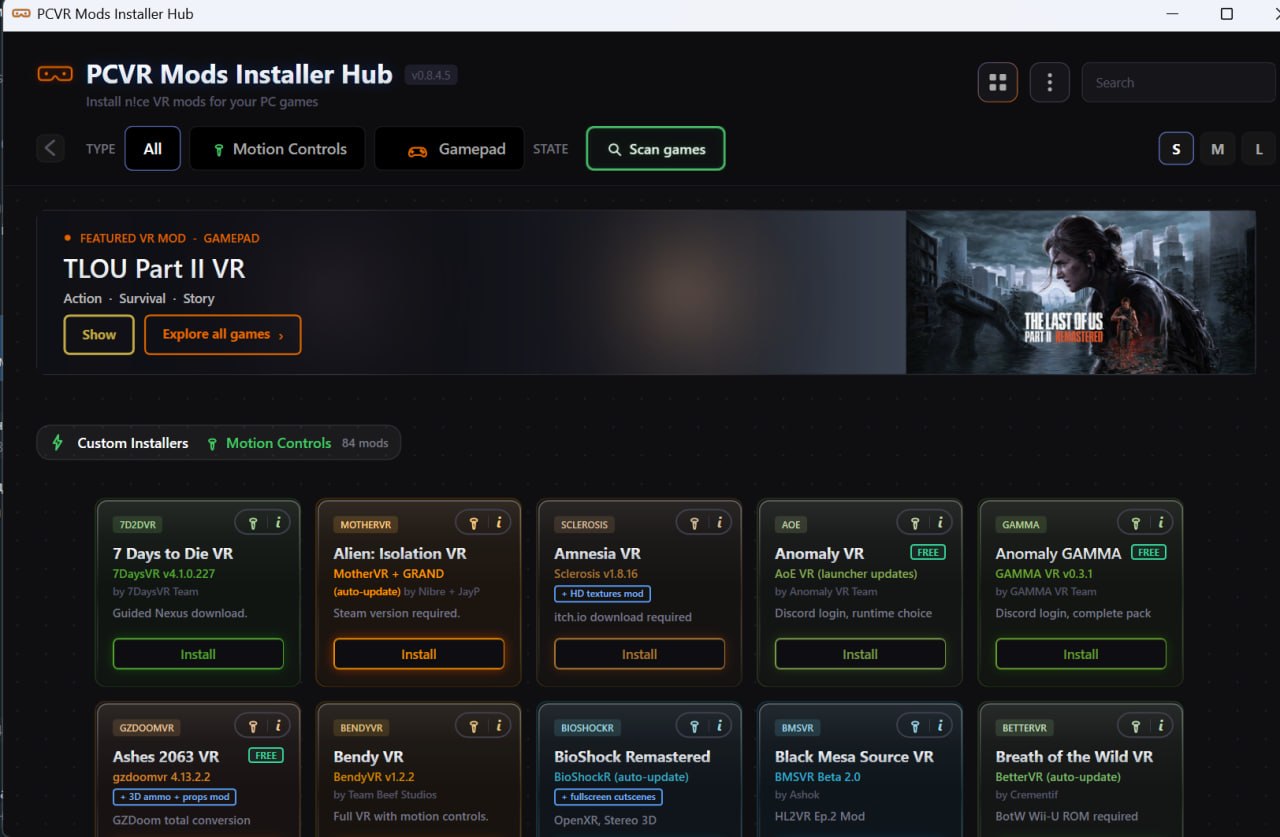Click the motion controller icon on Anomaly VR
This screenshot has width=1280, height=837.
tap(915, 522)
